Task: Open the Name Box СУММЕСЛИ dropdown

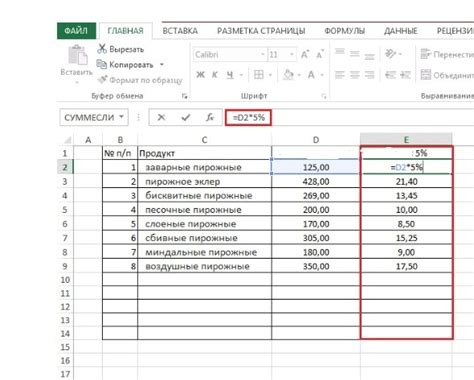Action: tap(122, 117)
